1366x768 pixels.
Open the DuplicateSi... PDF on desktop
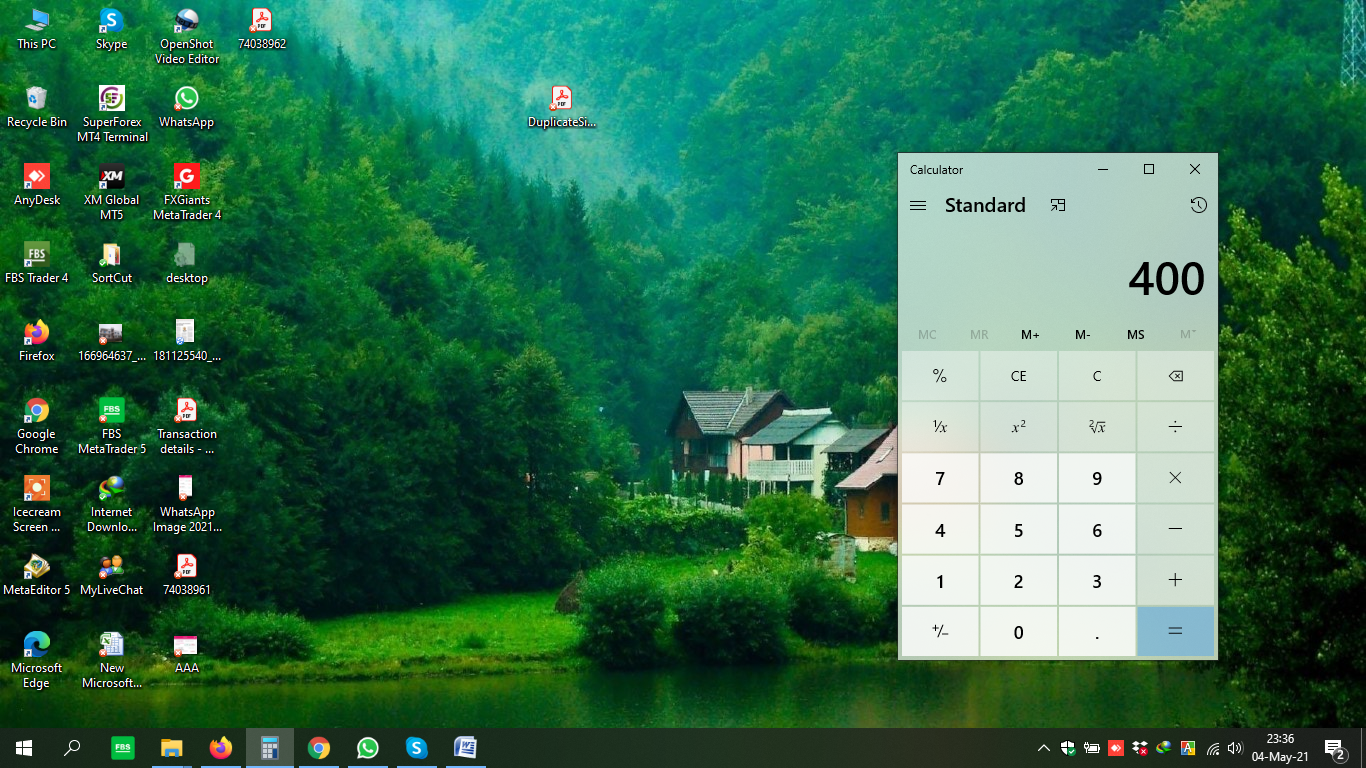561,106
